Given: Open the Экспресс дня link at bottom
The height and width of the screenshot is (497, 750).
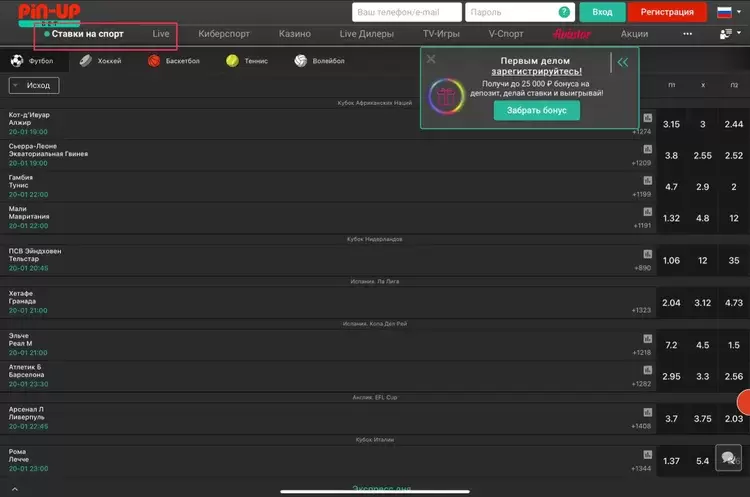Looking at the screenshot, I should (381, 488).
